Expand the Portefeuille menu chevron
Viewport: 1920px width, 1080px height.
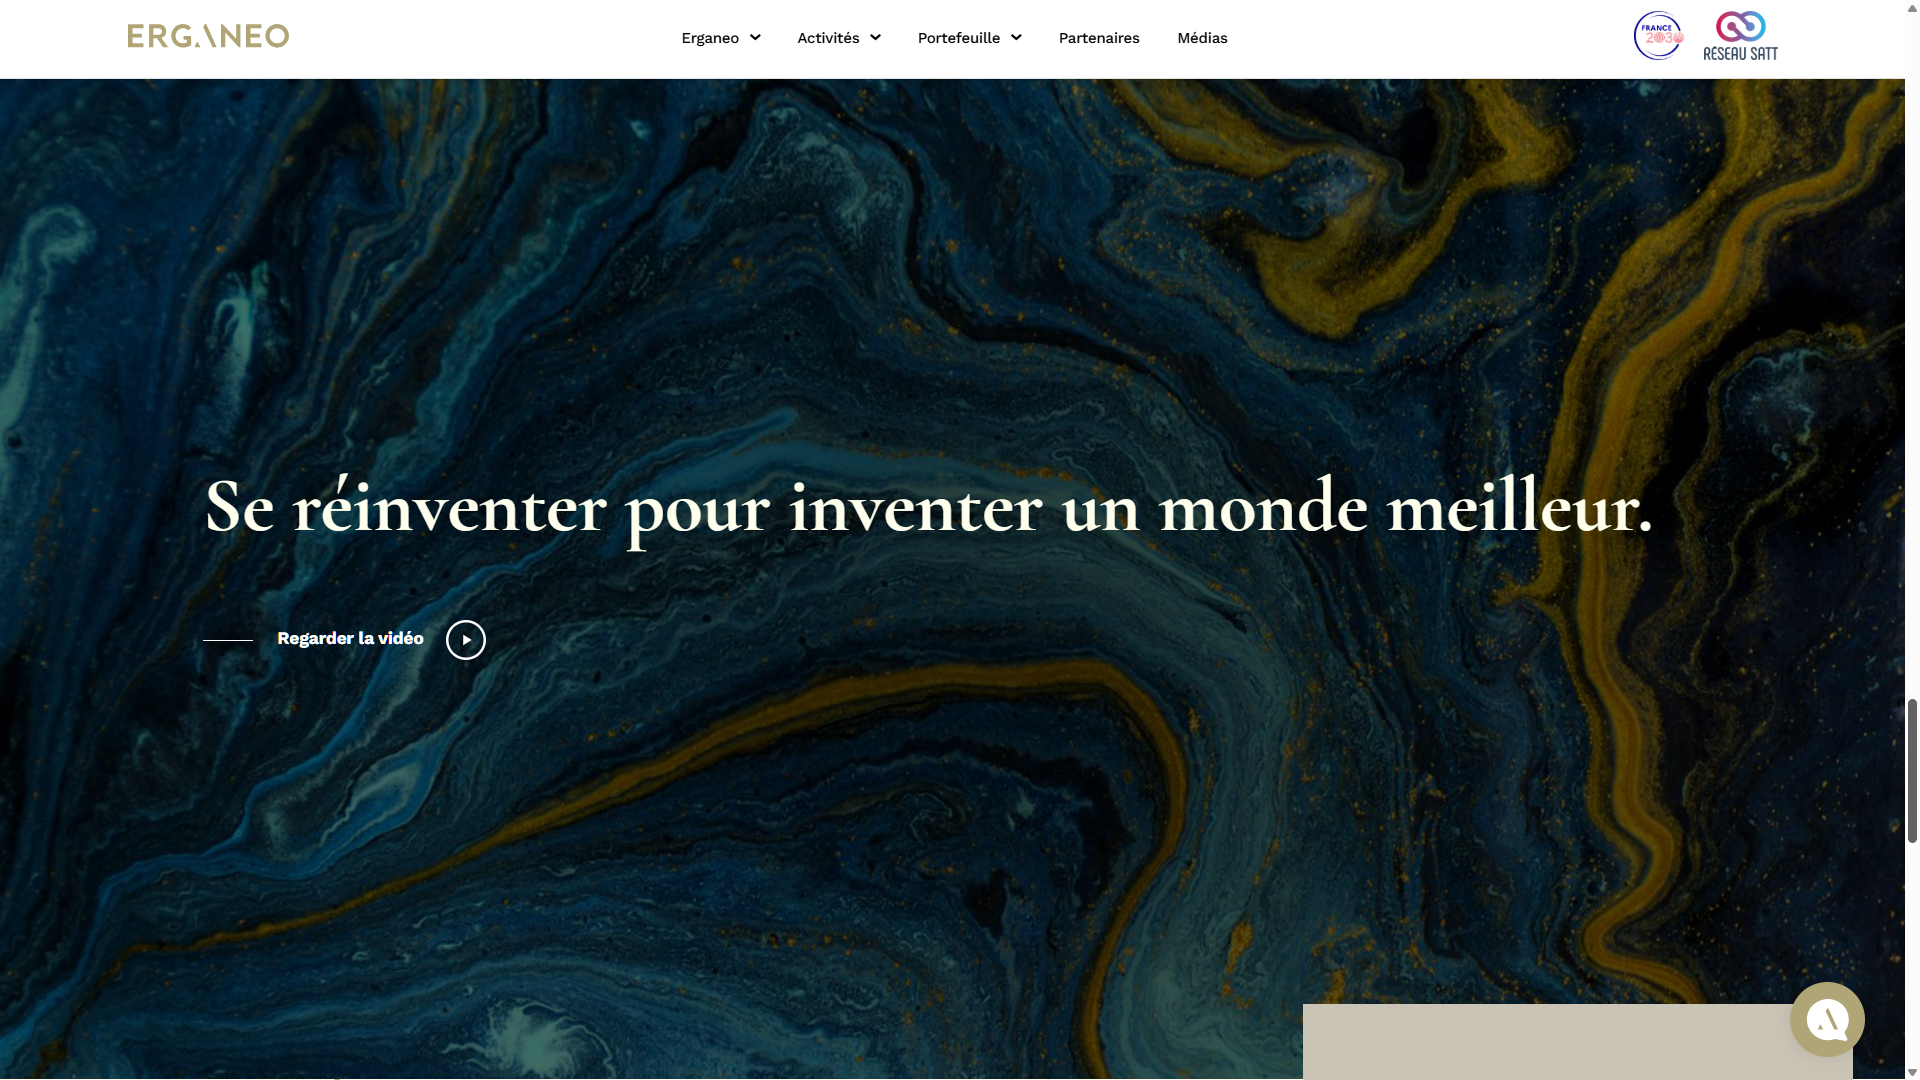pos(1016,38)
